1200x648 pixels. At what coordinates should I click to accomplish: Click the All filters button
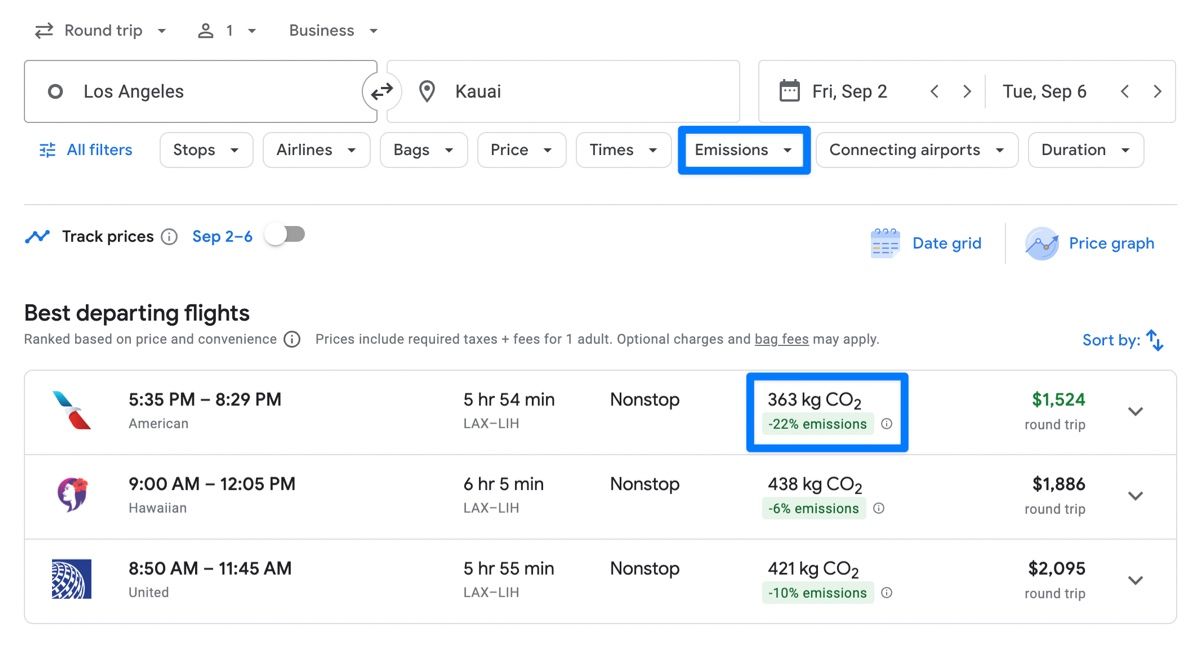(x=85, y=150)
